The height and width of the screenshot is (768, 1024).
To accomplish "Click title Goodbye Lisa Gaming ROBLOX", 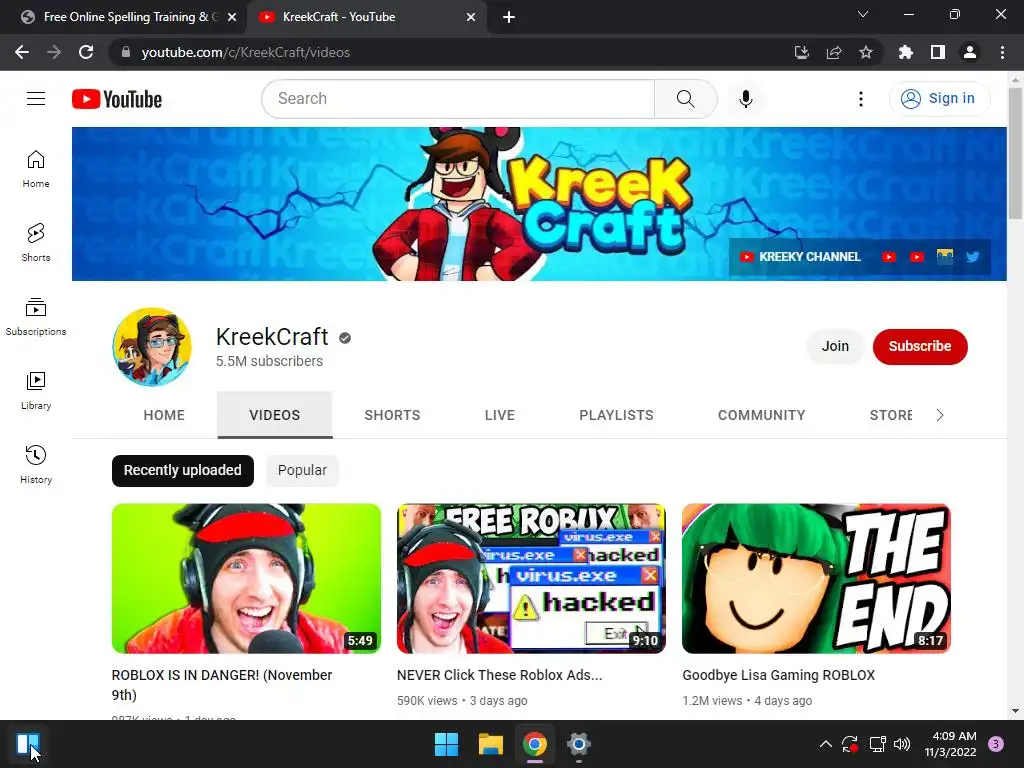I will [x=778, y=675].
